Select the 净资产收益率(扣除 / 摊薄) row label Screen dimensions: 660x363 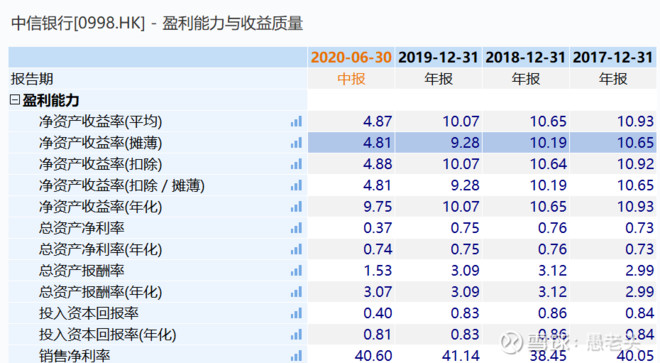tap(122, 185)
